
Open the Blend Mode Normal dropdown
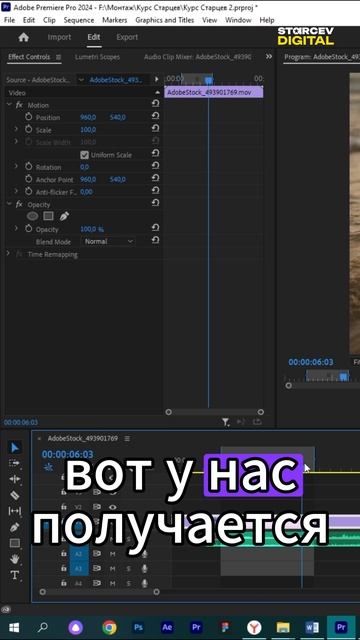click(x=108, y=241)
